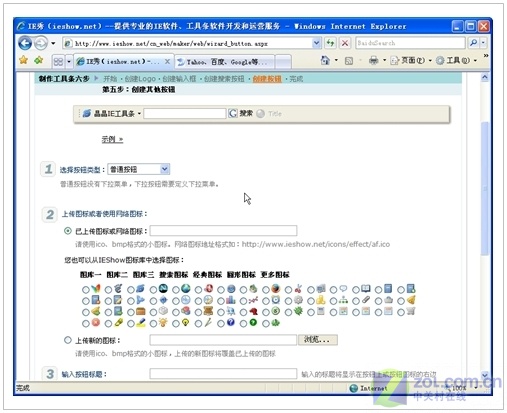
Task: Click the vertical scrollbar thumb of the page
Action: click(485, 189)
